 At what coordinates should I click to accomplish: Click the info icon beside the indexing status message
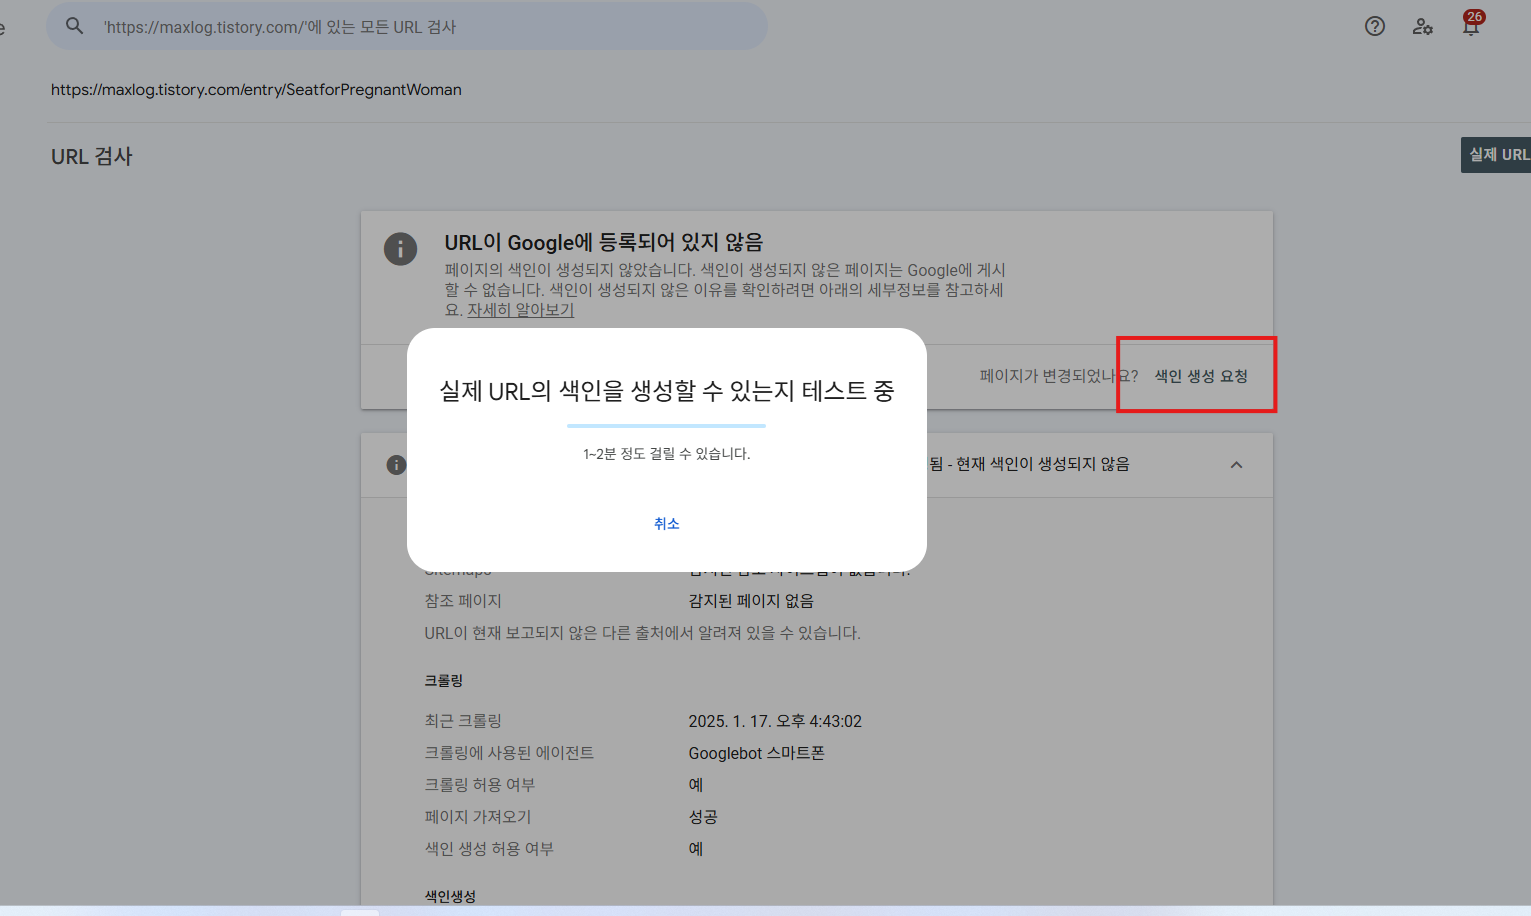click(400, 249)
